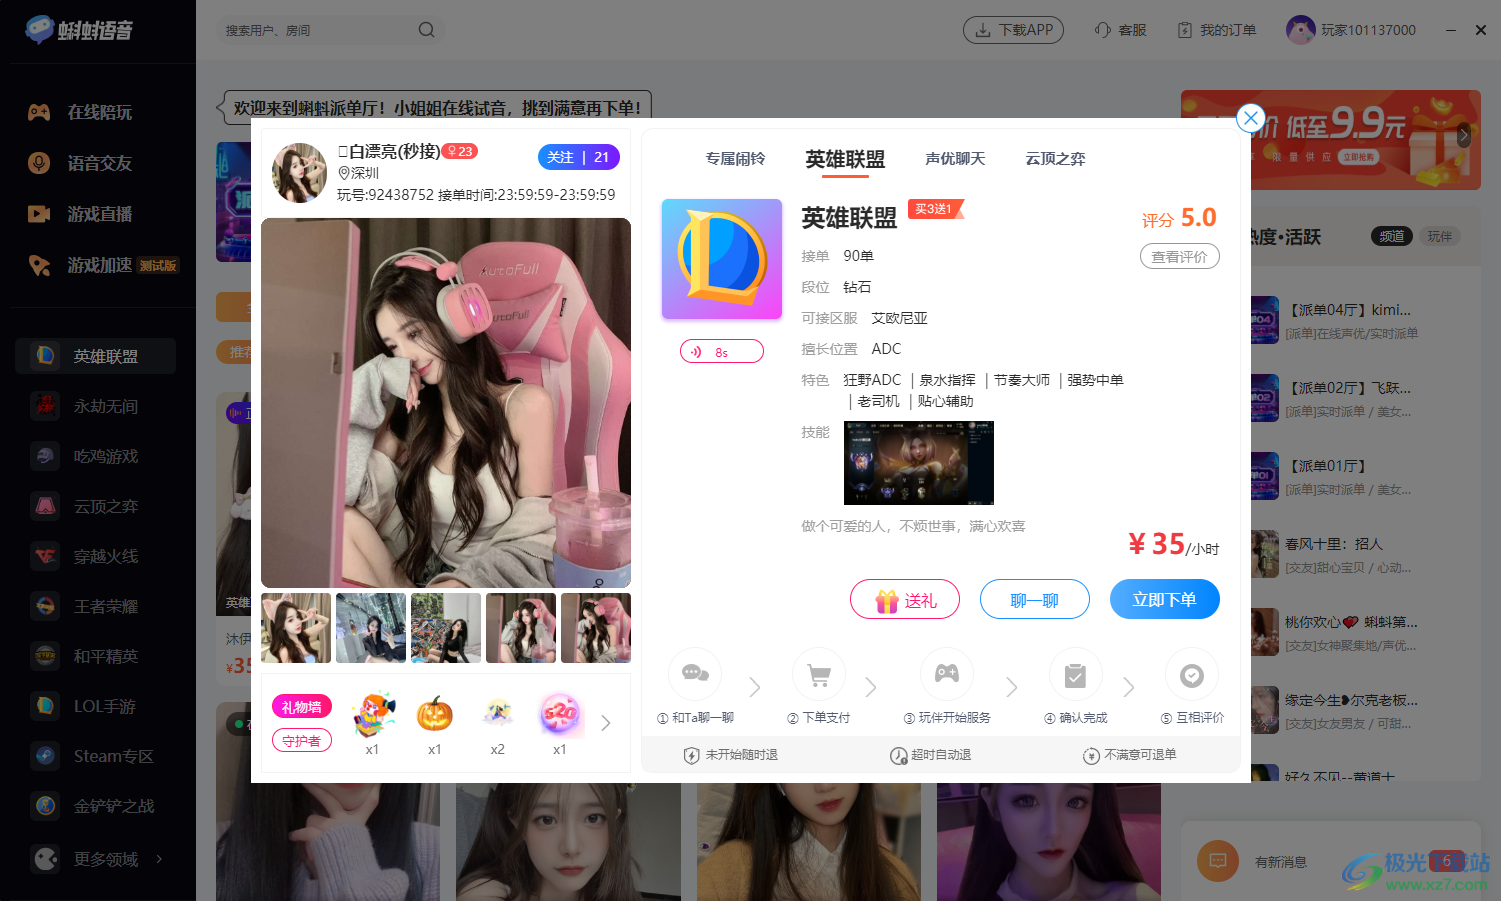This screenshot has height=901, width=1501.
Task: Click 立即下单 order button
Action: (1165, 599)
